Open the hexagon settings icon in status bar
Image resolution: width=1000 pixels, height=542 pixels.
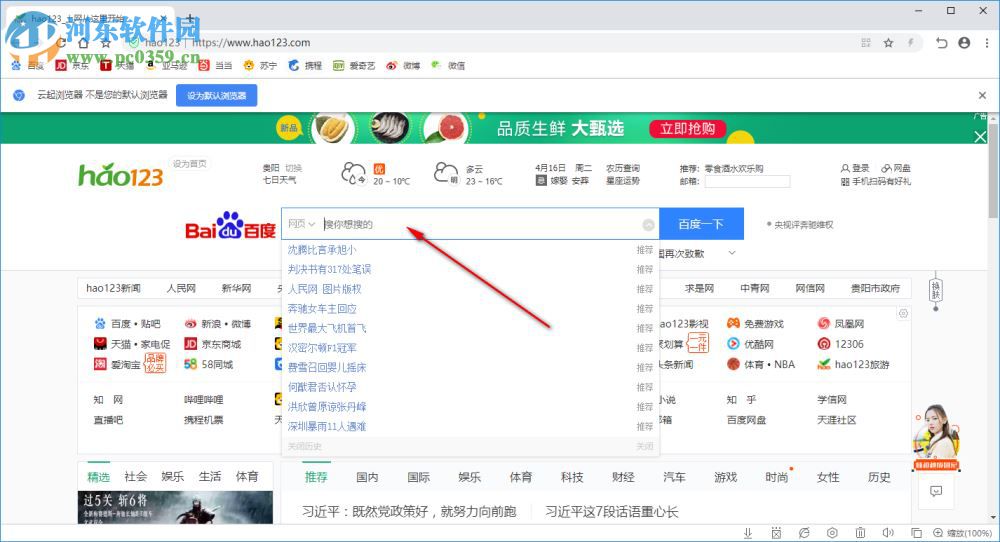click(x=832, y=532)
